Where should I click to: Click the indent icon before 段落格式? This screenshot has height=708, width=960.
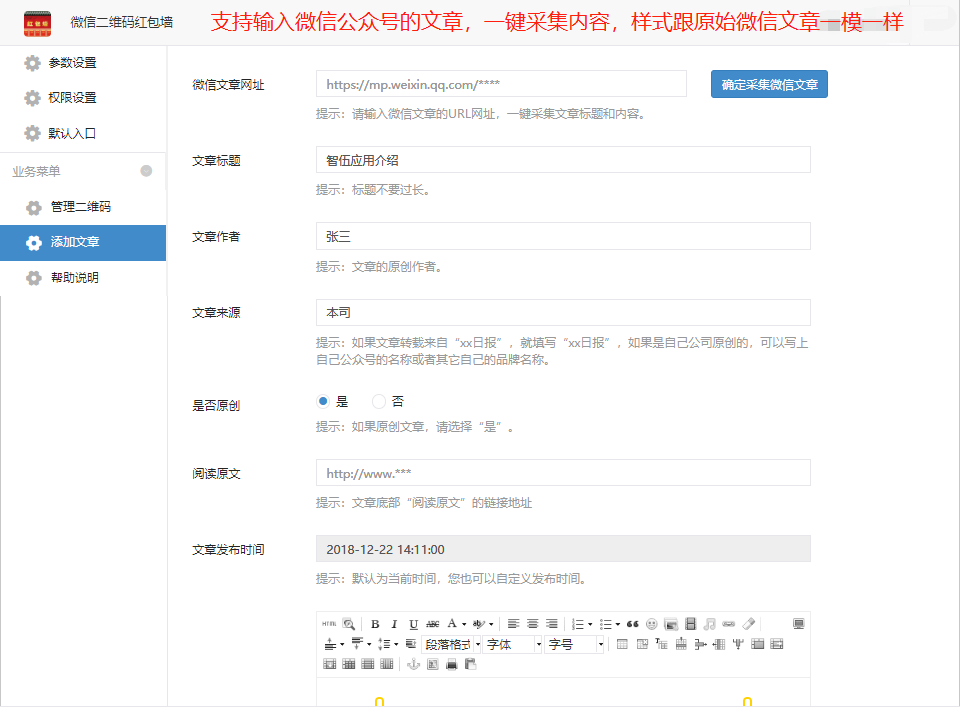411,644
